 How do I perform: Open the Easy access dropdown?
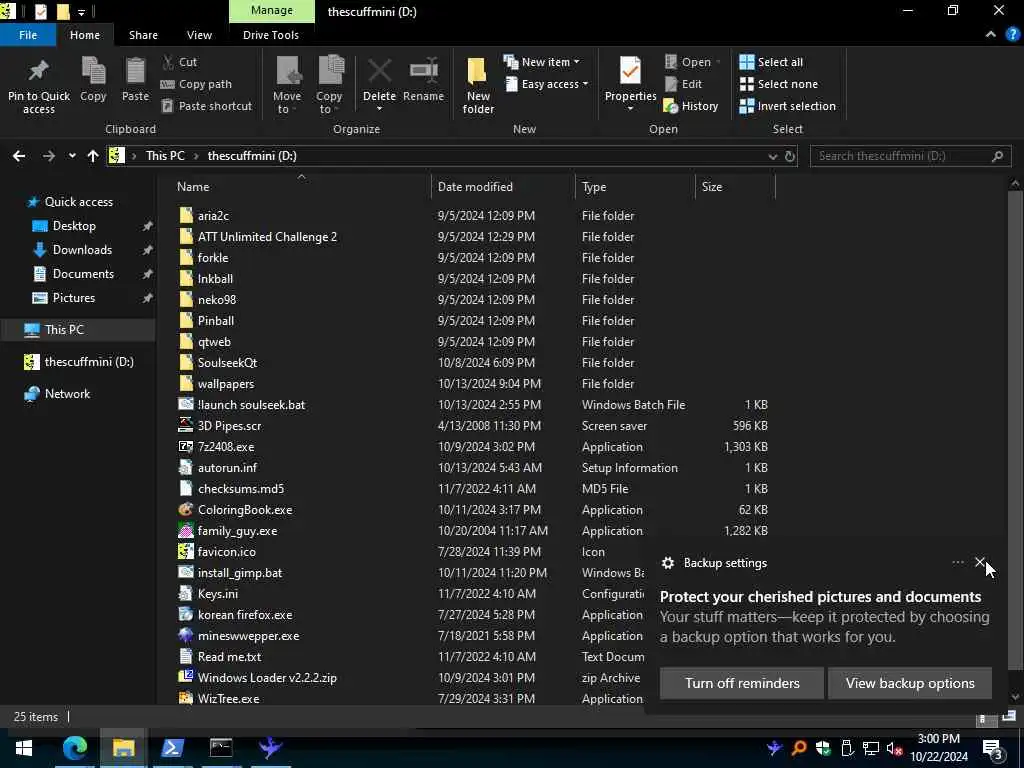click(547, 84)
